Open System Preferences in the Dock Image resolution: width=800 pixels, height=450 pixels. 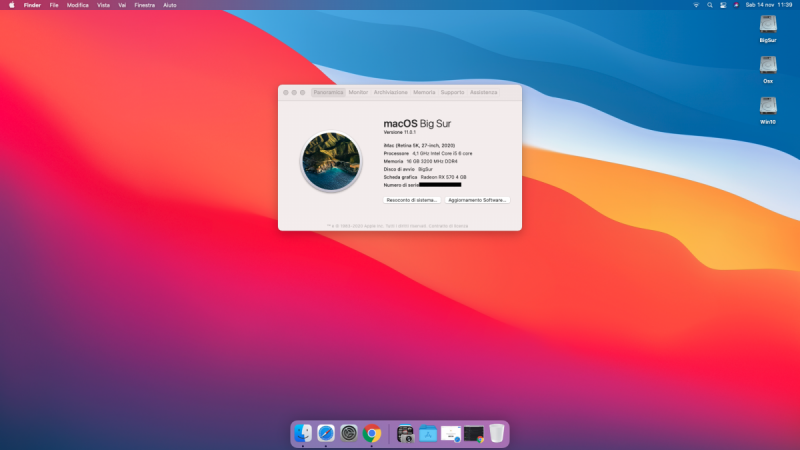click(x=349, y=433)
